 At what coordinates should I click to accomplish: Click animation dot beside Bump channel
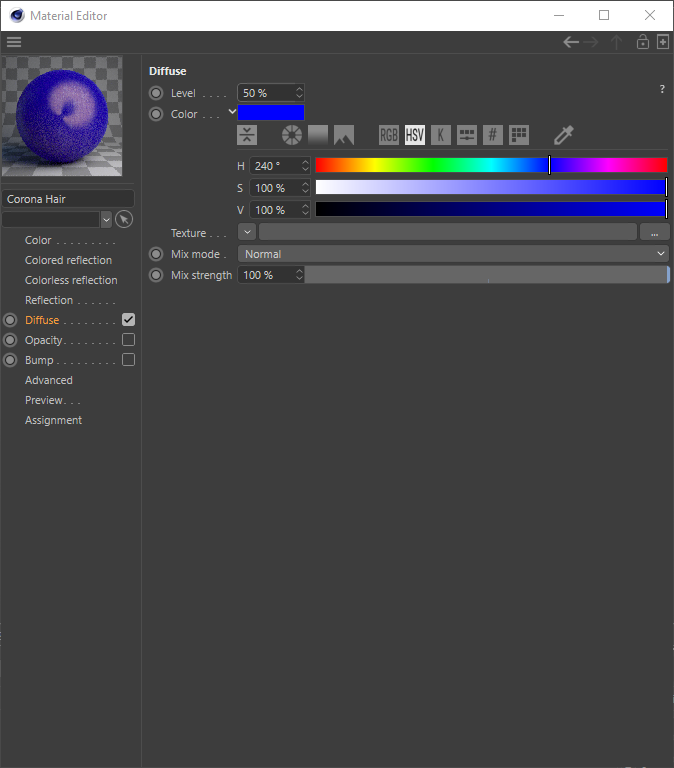[x=10, y=360]
